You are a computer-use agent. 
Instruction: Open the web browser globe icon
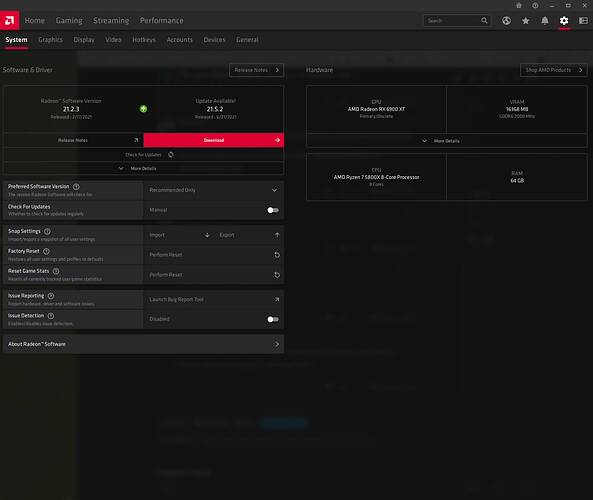(x=506, y=21)
